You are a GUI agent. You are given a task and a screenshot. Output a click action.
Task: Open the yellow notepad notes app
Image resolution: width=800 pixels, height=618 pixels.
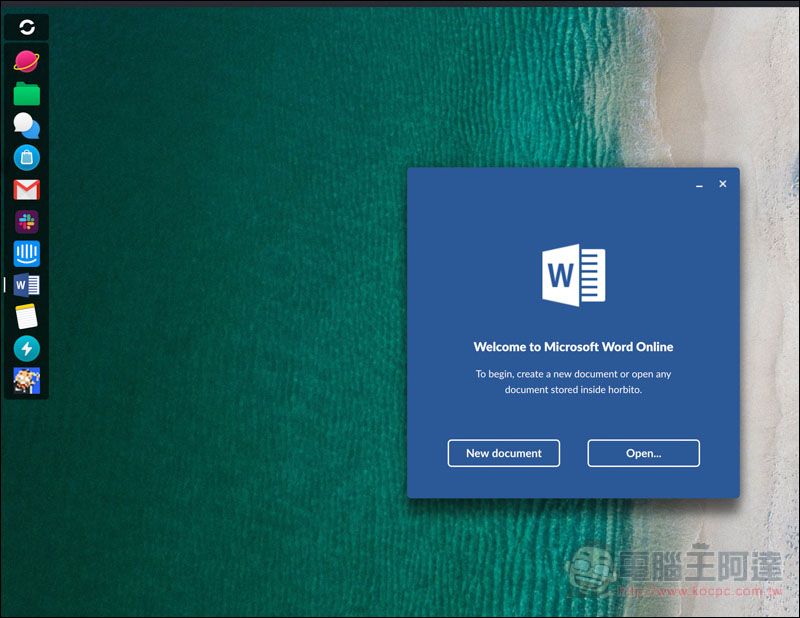(x=27, y=316)
